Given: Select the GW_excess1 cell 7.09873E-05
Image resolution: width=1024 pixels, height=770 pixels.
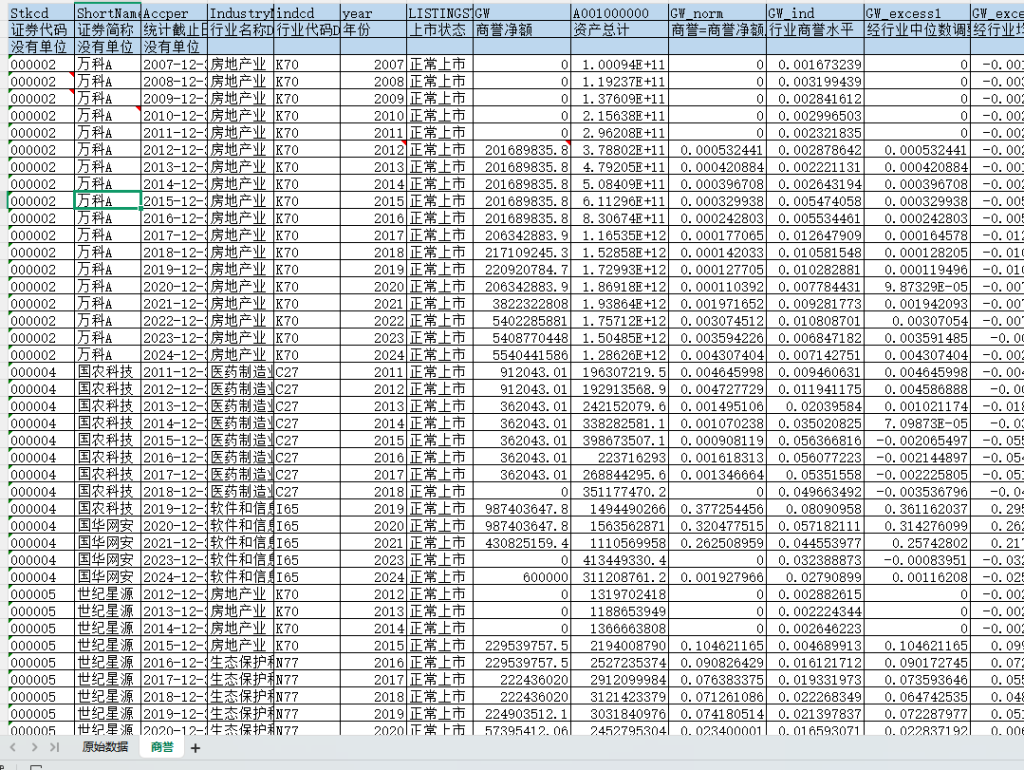Looking at the screenshot, I should (918, 423).
